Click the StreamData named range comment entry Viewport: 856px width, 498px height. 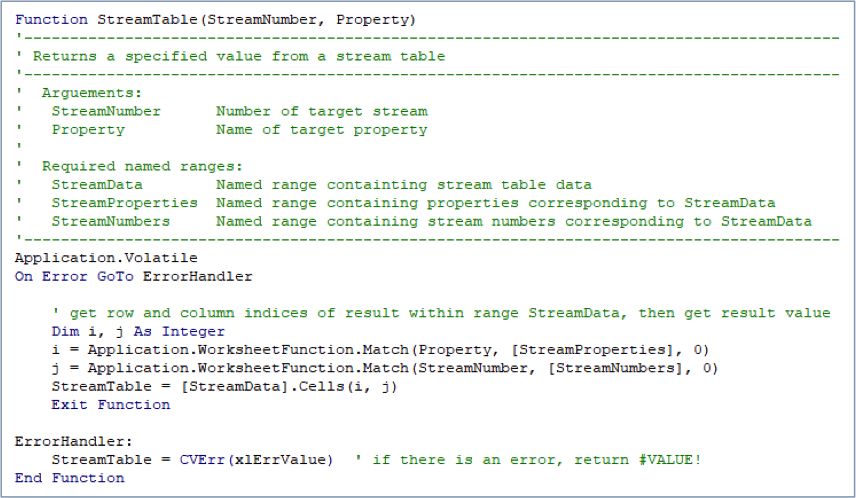coord(97,184)
